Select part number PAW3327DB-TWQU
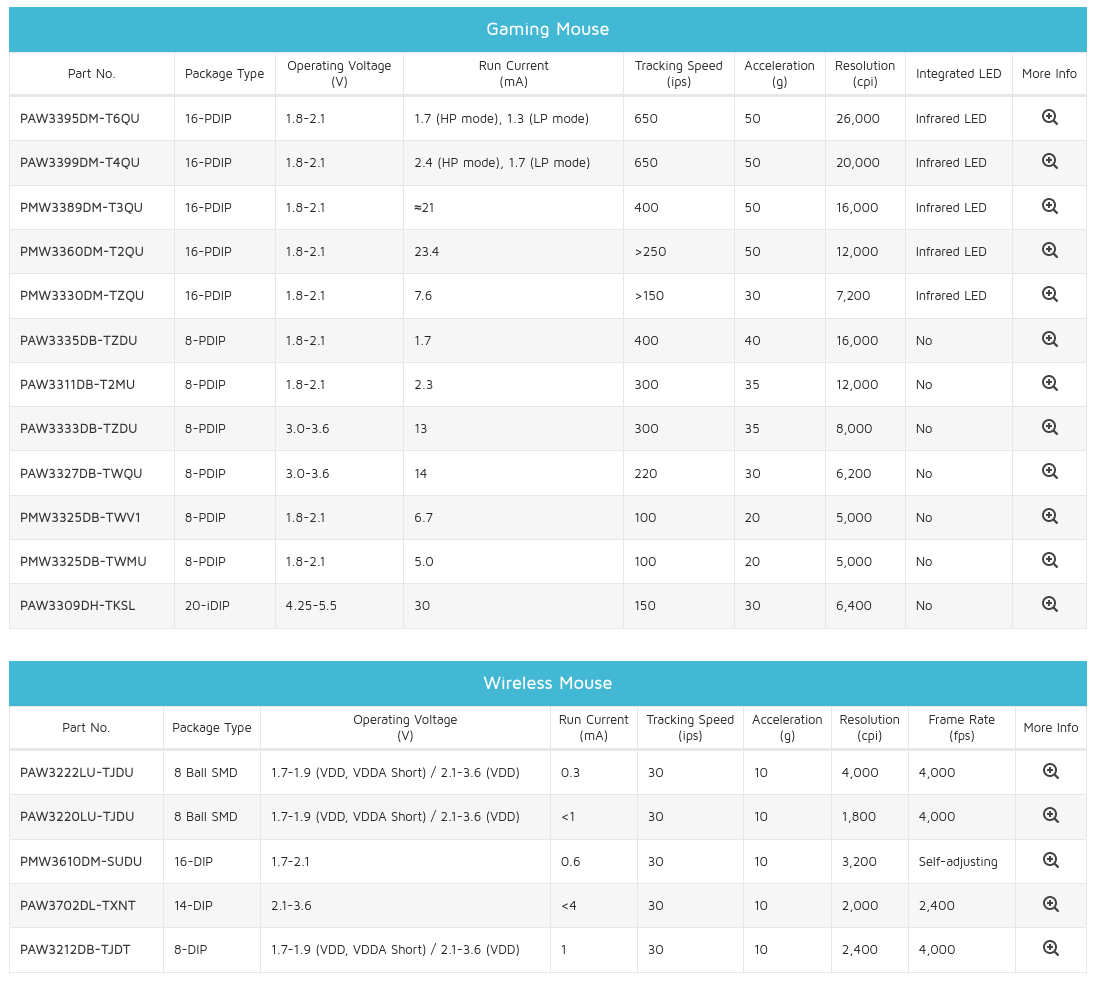Viewport: 1108px width, 992px height. coord(81,473)
